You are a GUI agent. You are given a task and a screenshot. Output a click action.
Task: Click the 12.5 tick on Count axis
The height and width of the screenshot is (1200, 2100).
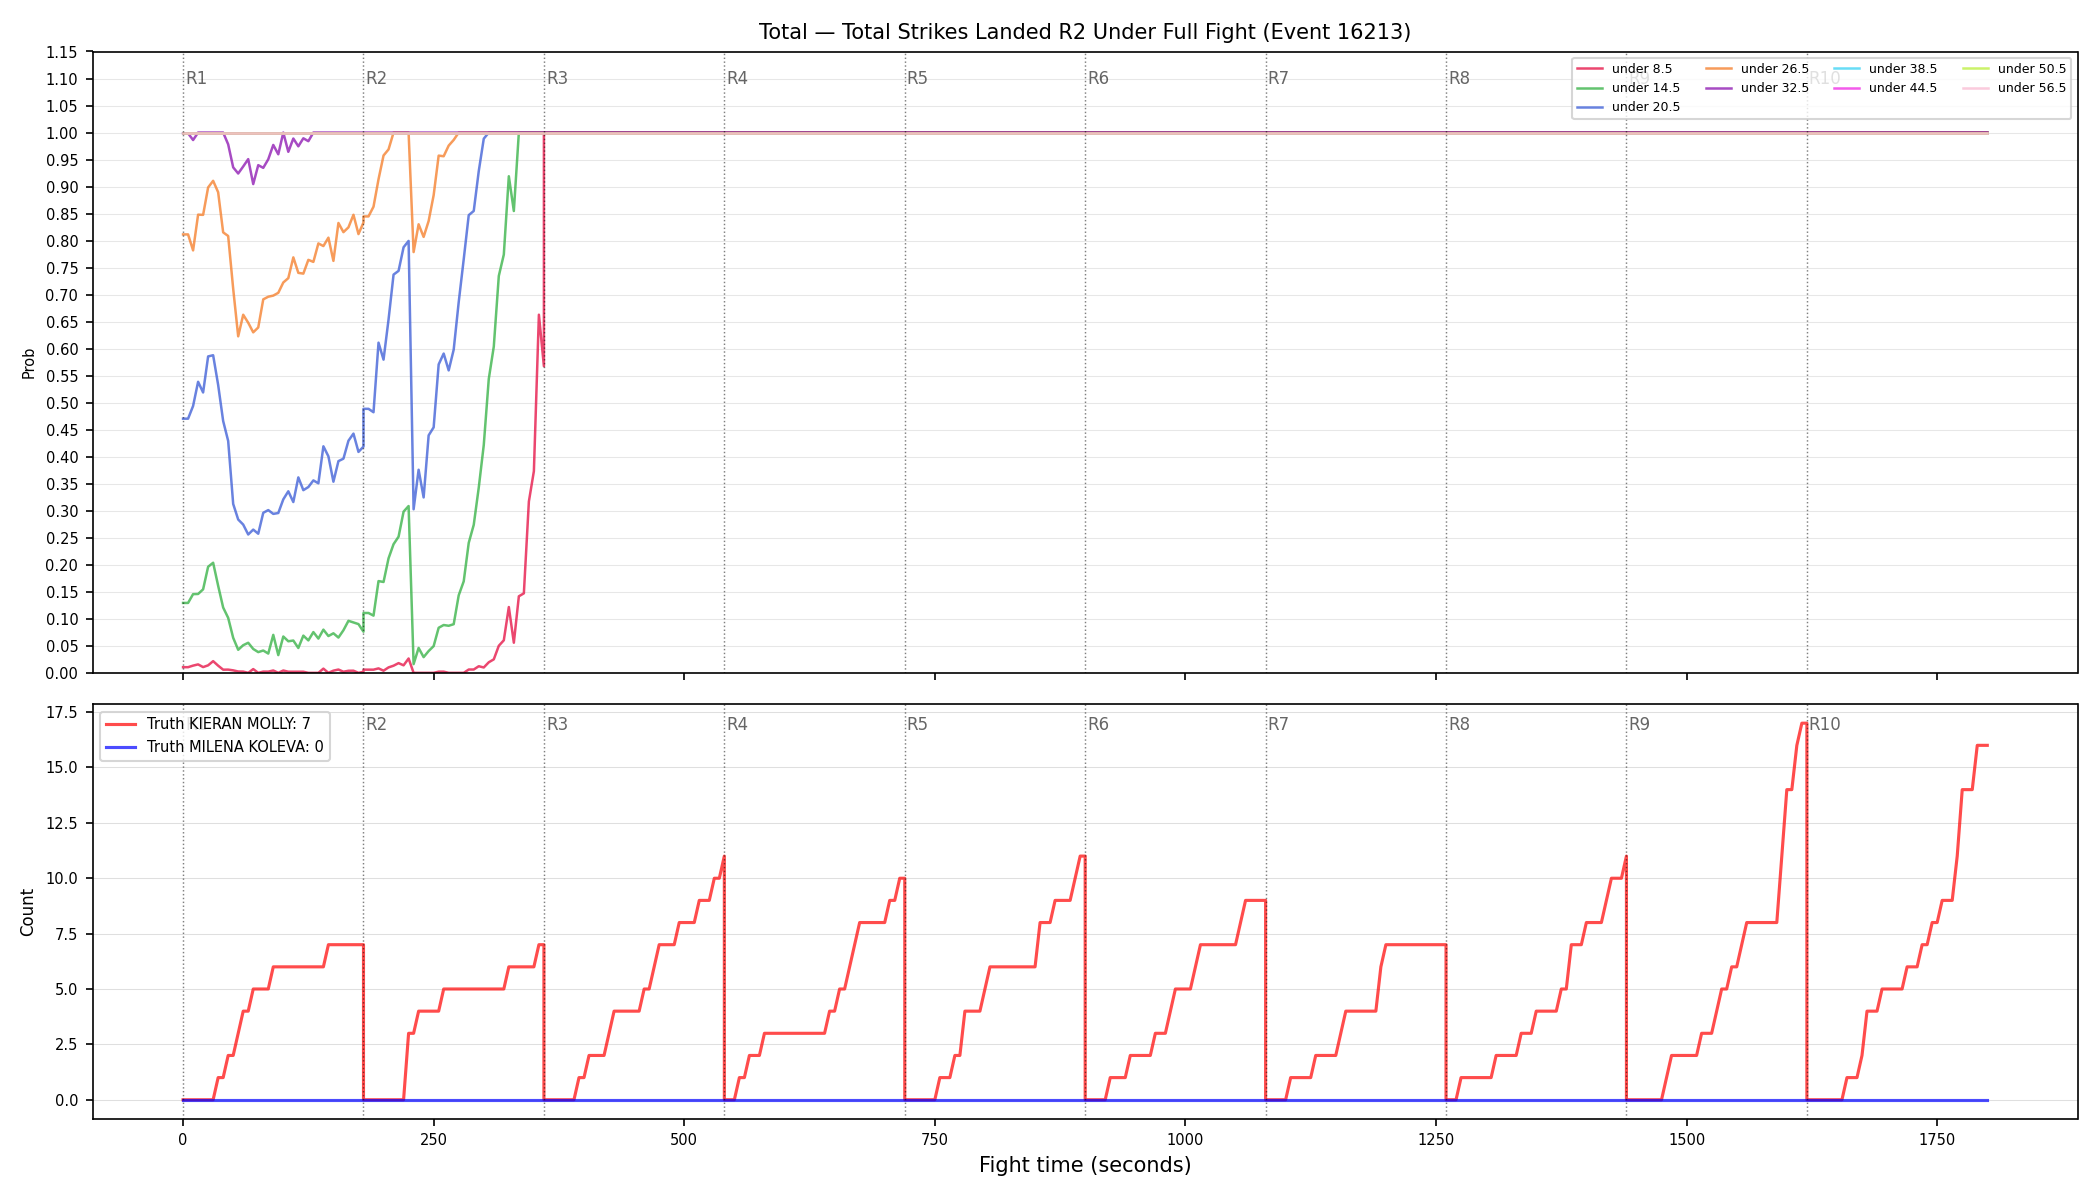[62, 823]
